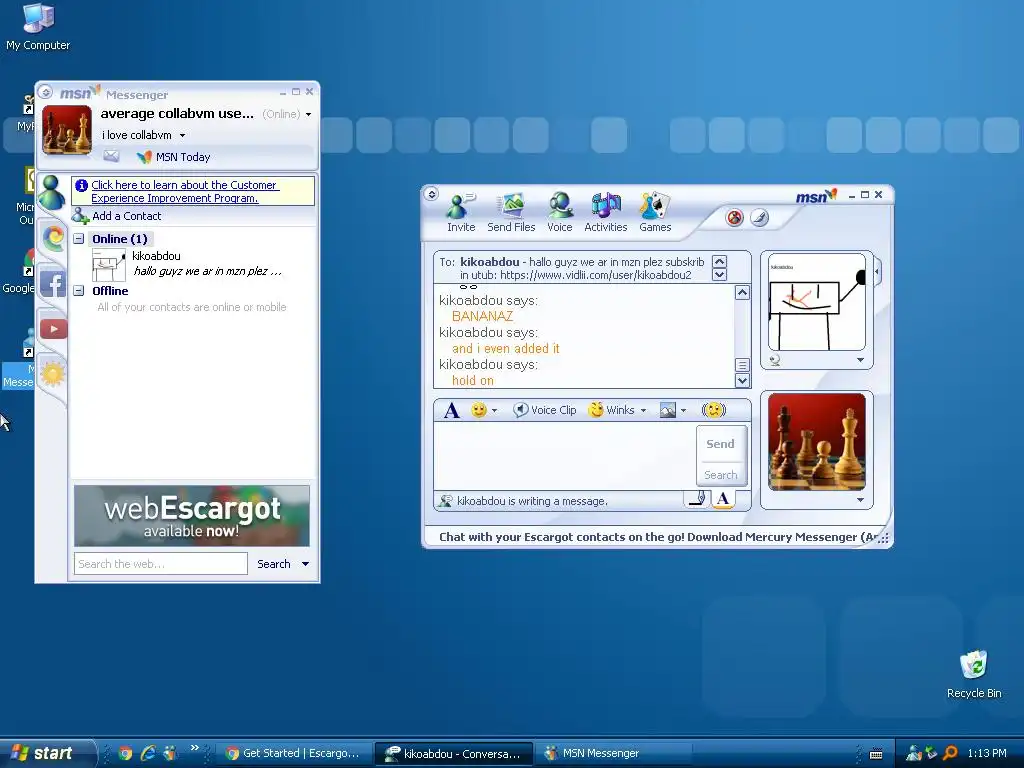Show menu via conversation window corner button
Viewport: 1024px width, 768px height.
pos(431,194)
